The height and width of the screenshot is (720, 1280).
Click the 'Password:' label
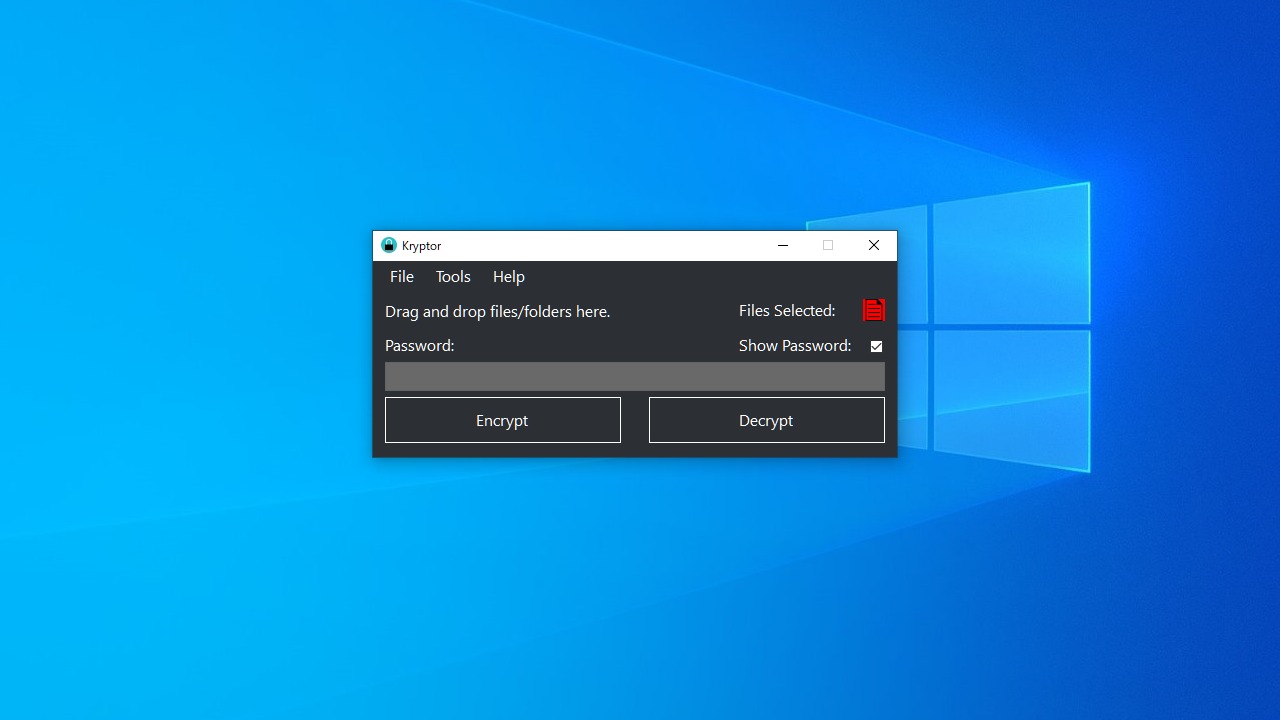419,346
